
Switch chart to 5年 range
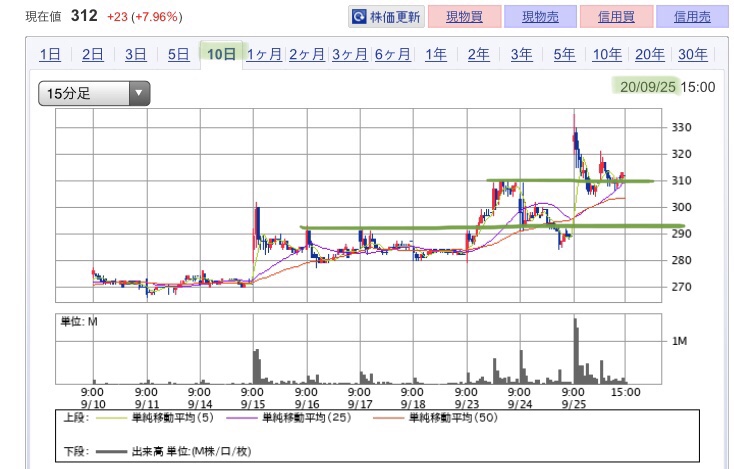point(565,54)
